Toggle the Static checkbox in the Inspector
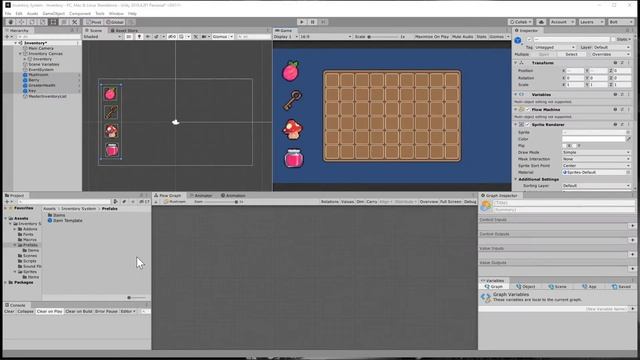 [x=613, y=39]
